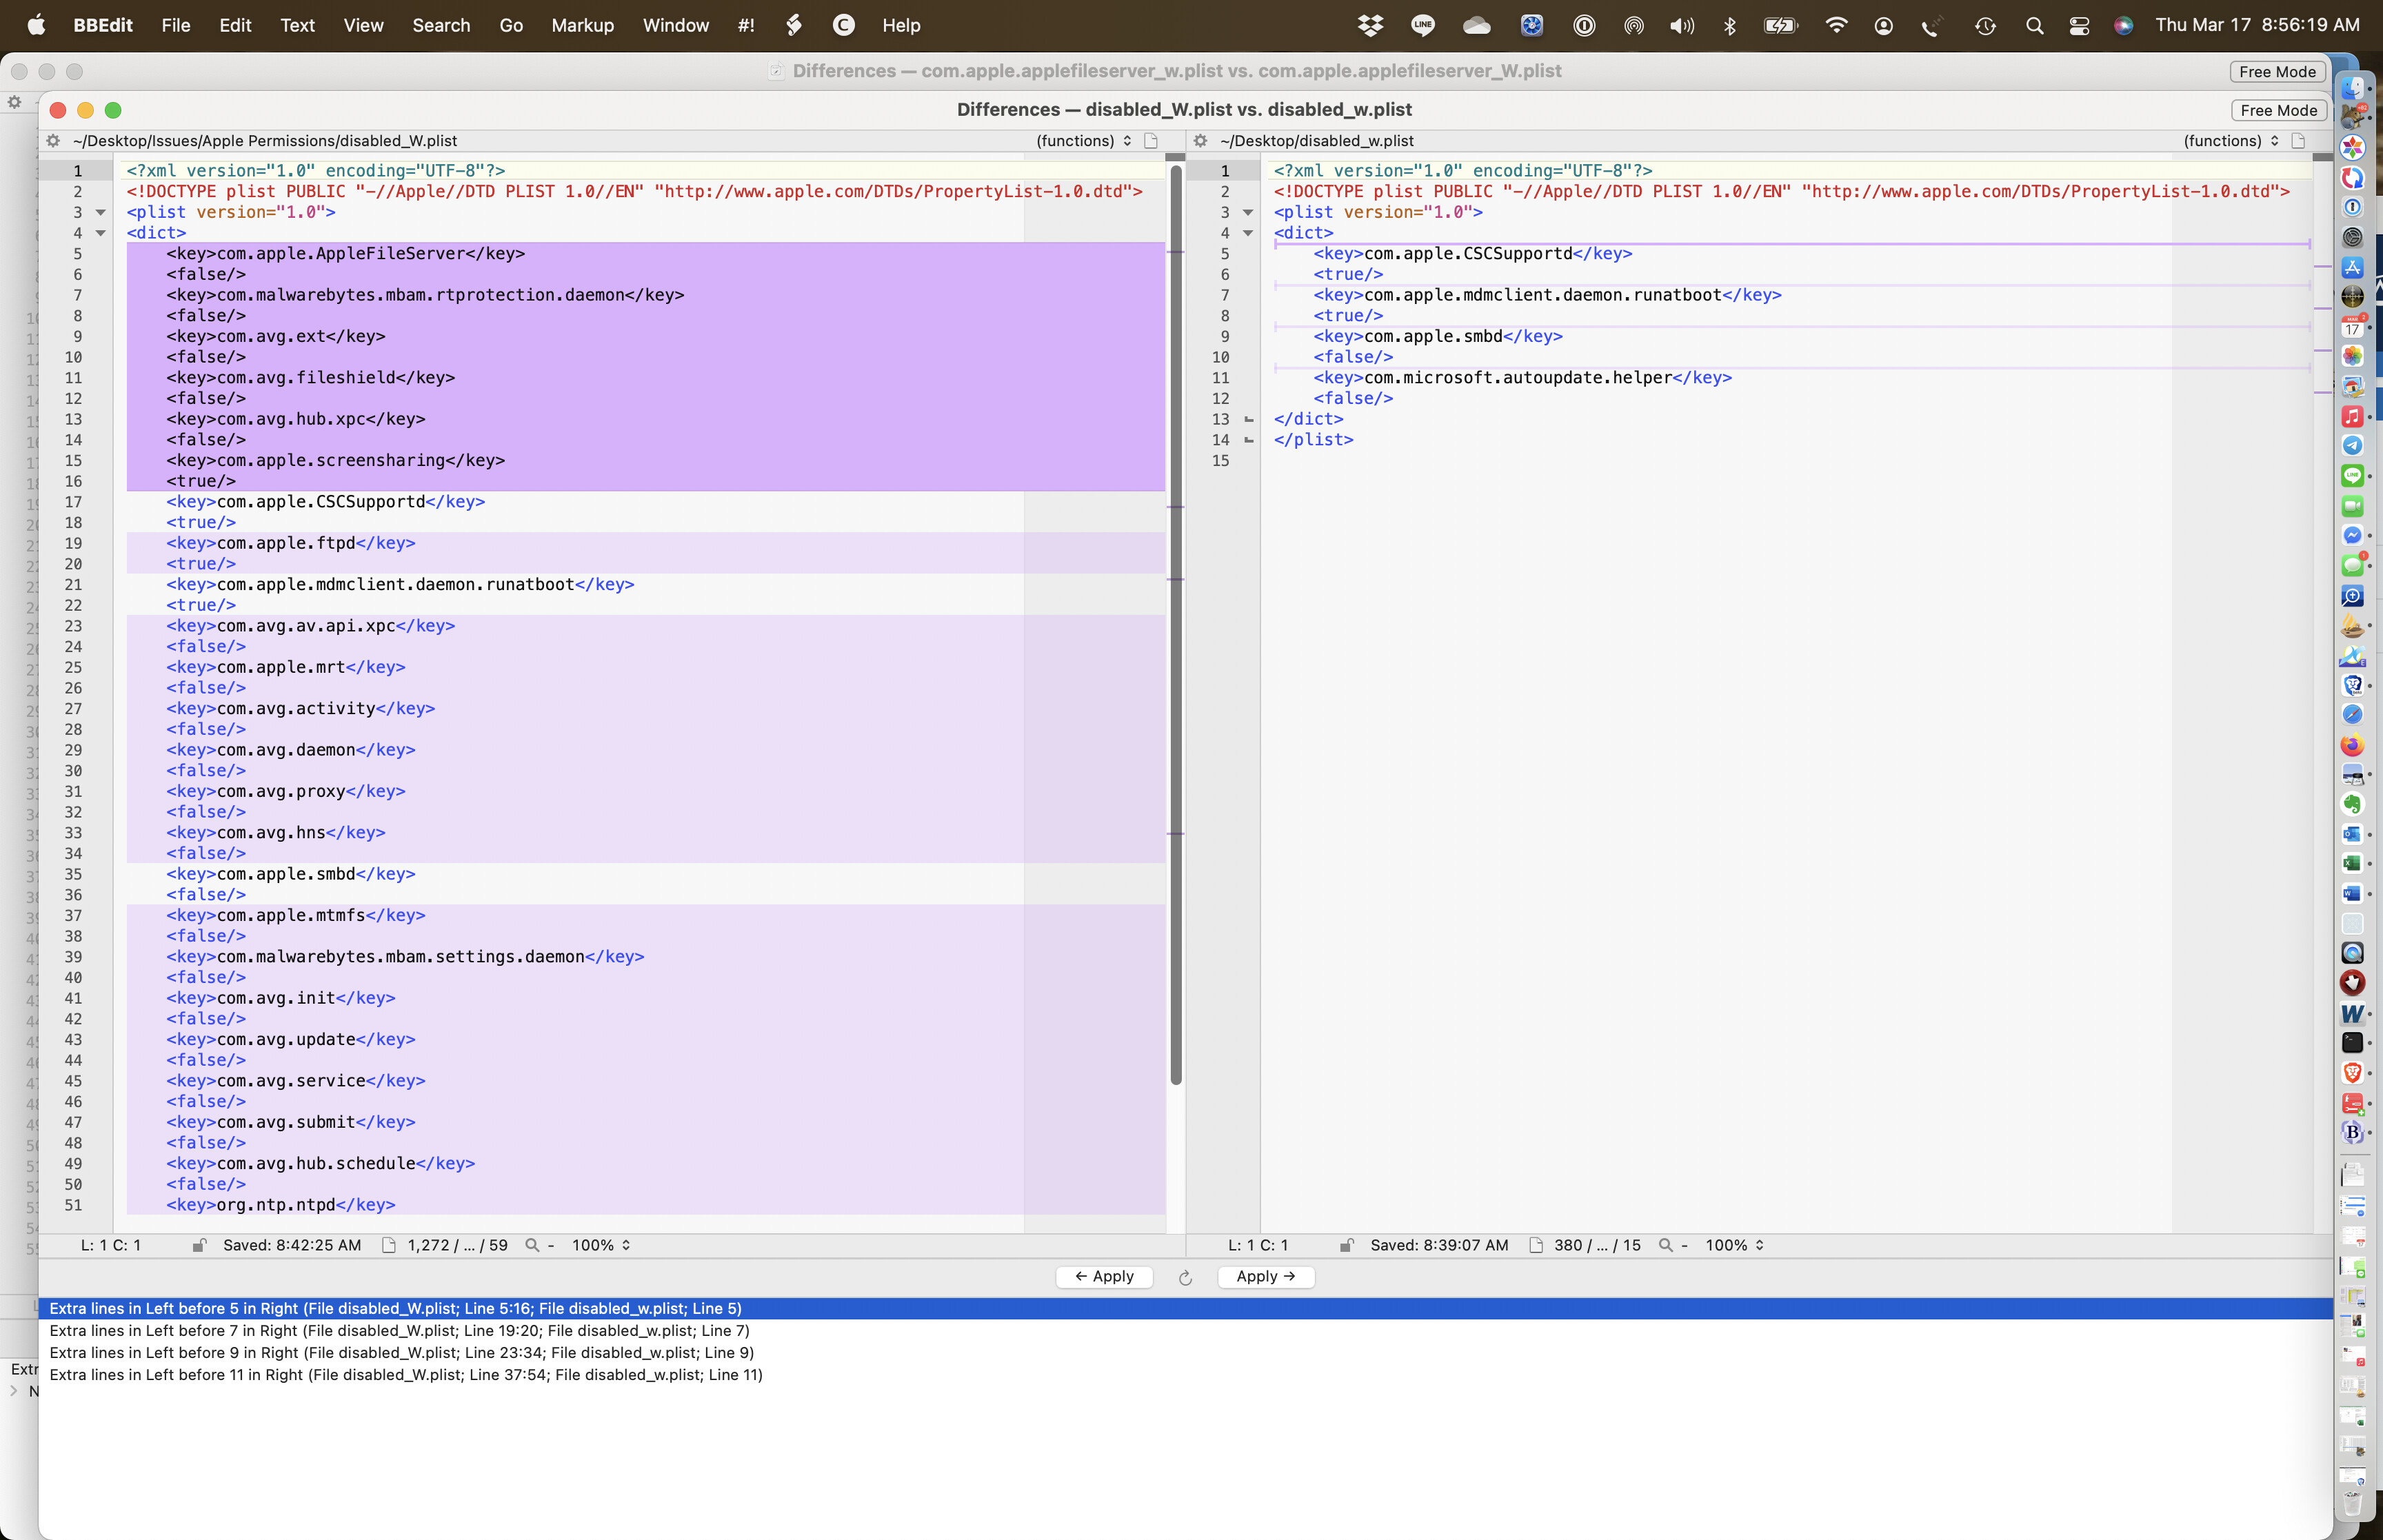
Task: Click the right pane's document icon beside (functions)
Action: (2298, 141)
